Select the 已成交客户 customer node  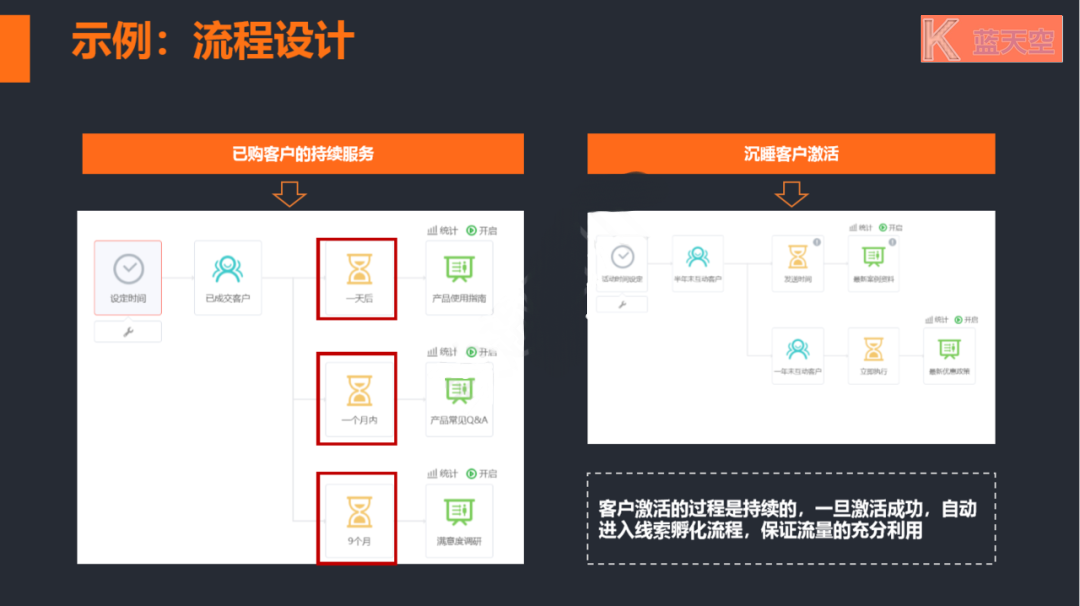227,277
